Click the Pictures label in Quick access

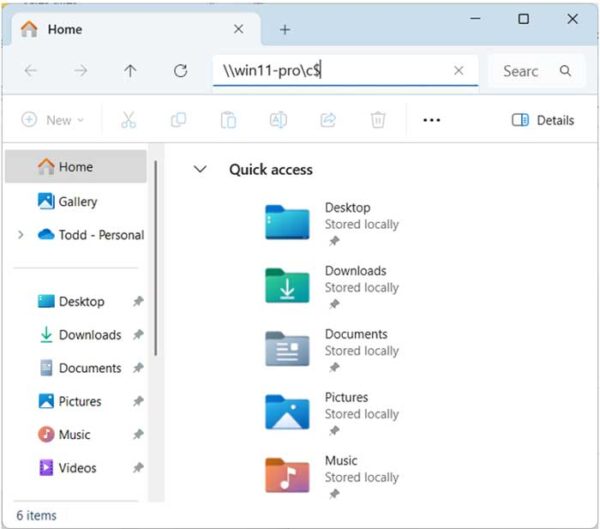pos(346,397)
